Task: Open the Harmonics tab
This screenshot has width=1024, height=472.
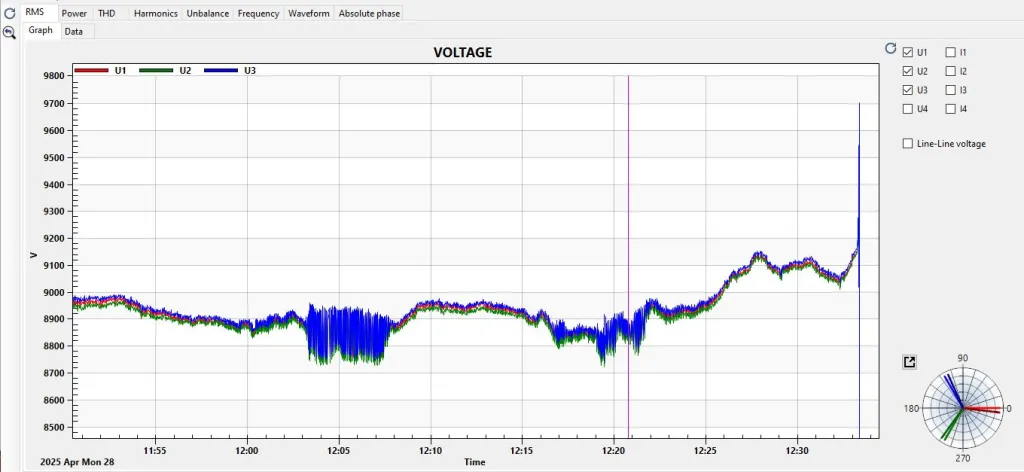Action: click(155, 13)
